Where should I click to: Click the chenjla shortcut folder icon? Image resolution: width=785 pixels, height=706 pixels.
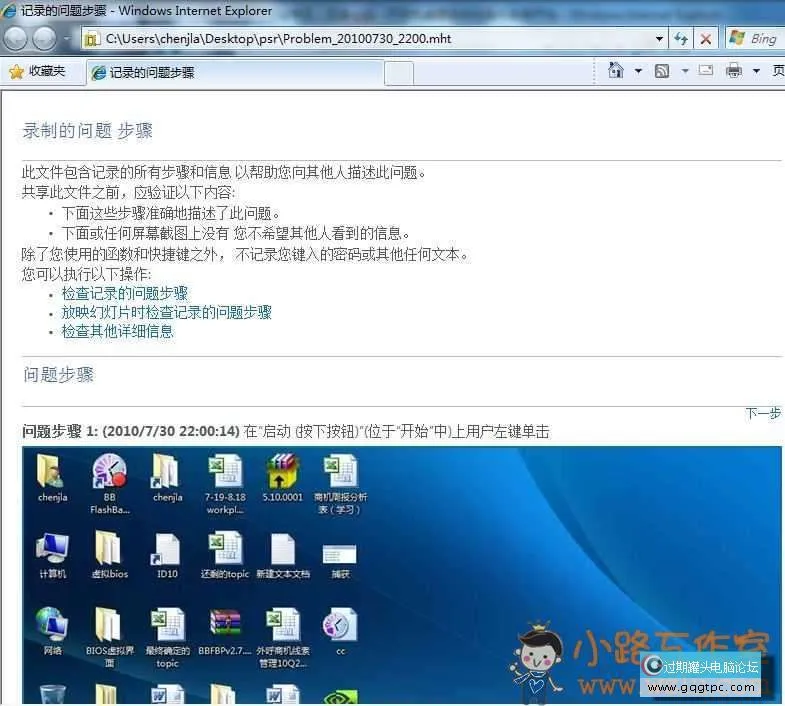pyautogui.click(x=167, y=477)
